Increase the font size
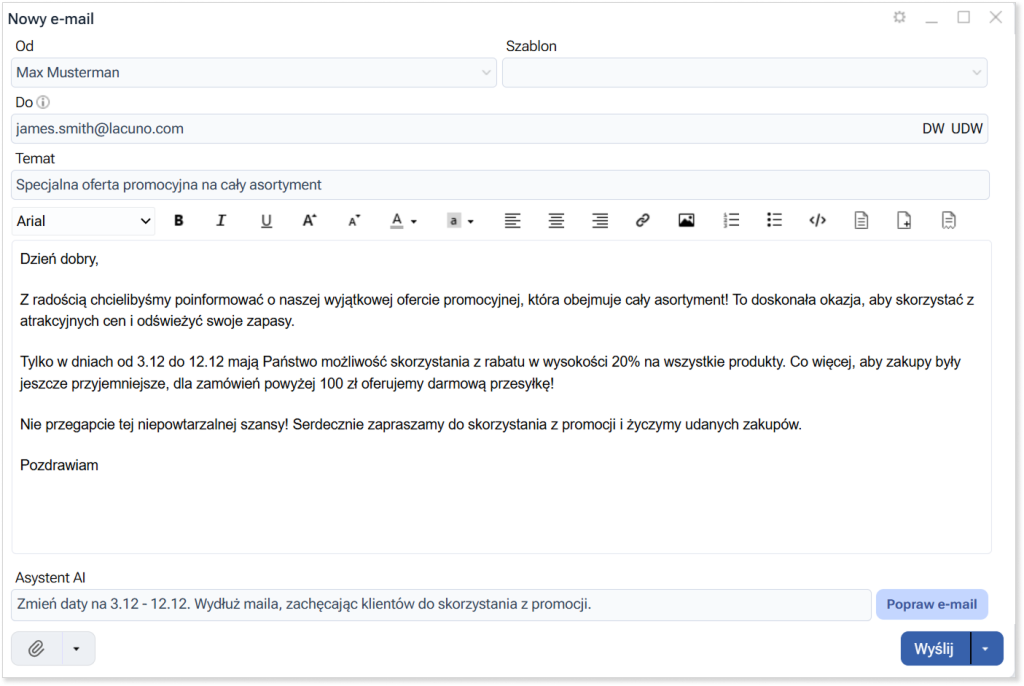Screen dimensions: 1024x686 tap(309, 221)
